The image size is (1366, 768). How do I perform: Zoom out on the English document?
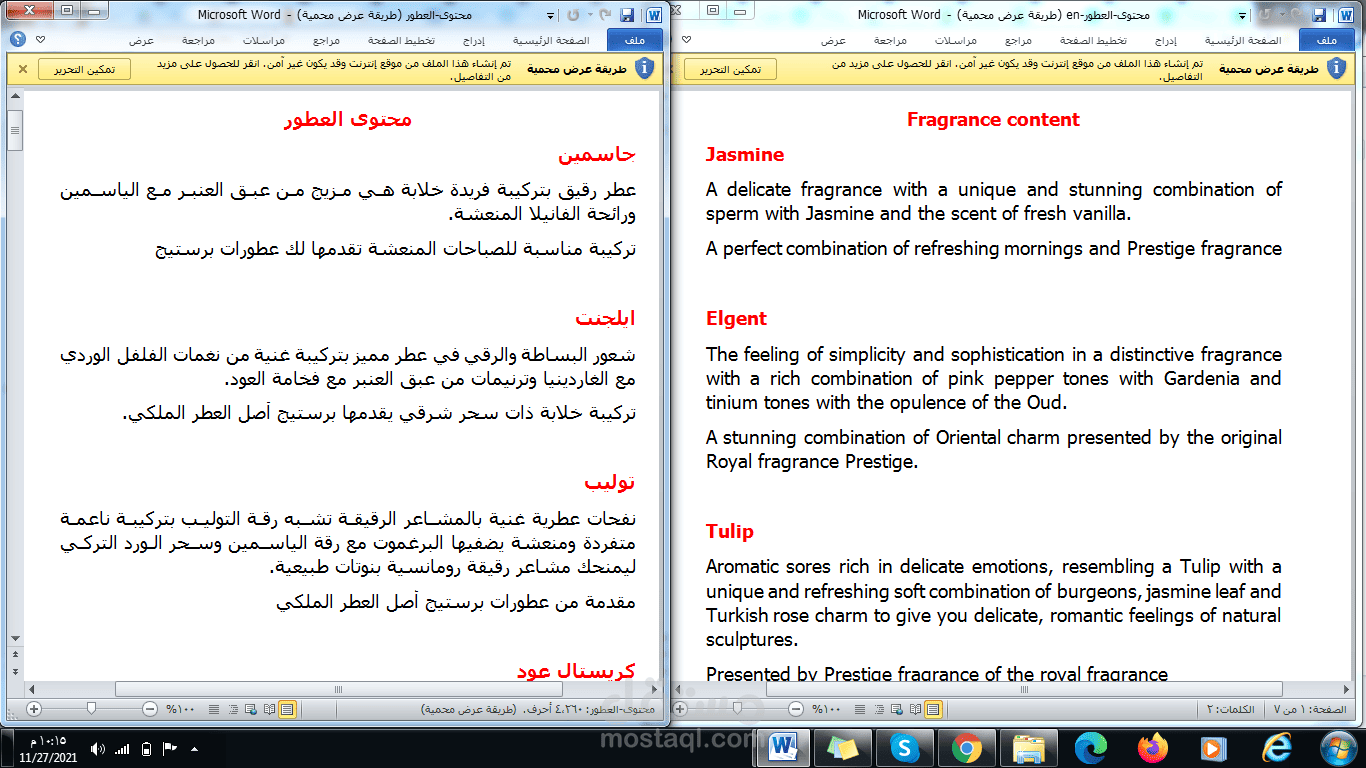(796, 709)
